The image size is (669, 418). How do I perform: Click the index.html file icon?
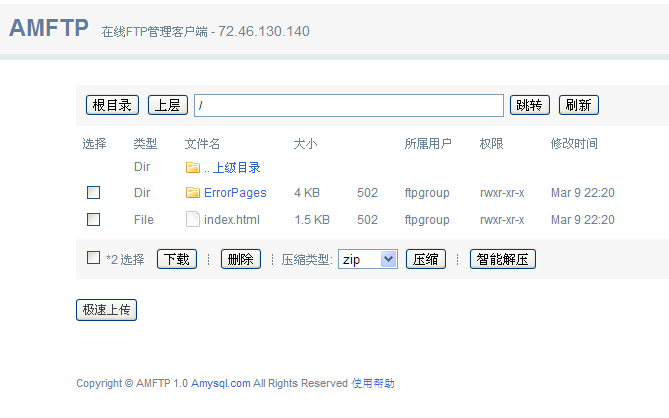click(x=193, y=219)
